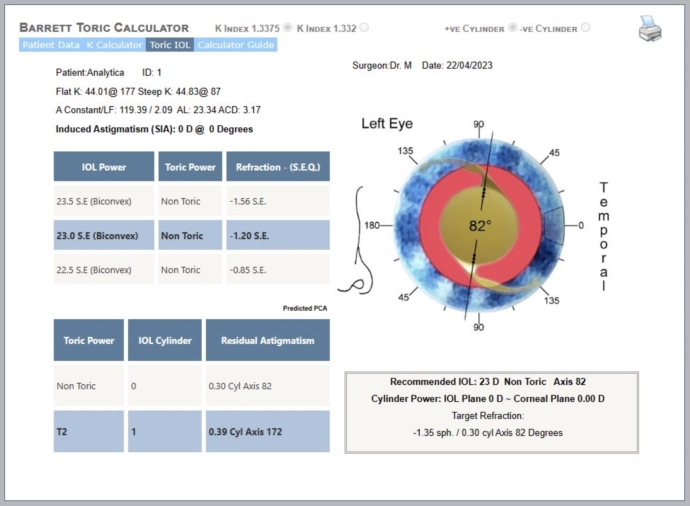Screen dimensions: 690x506
Task: Switch to the K Calculator tab
Action: (116, 45)
